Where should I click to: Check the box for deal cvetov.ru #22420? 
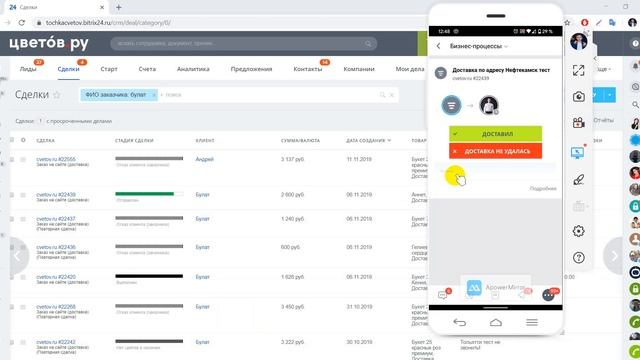(x=12, y=277)
